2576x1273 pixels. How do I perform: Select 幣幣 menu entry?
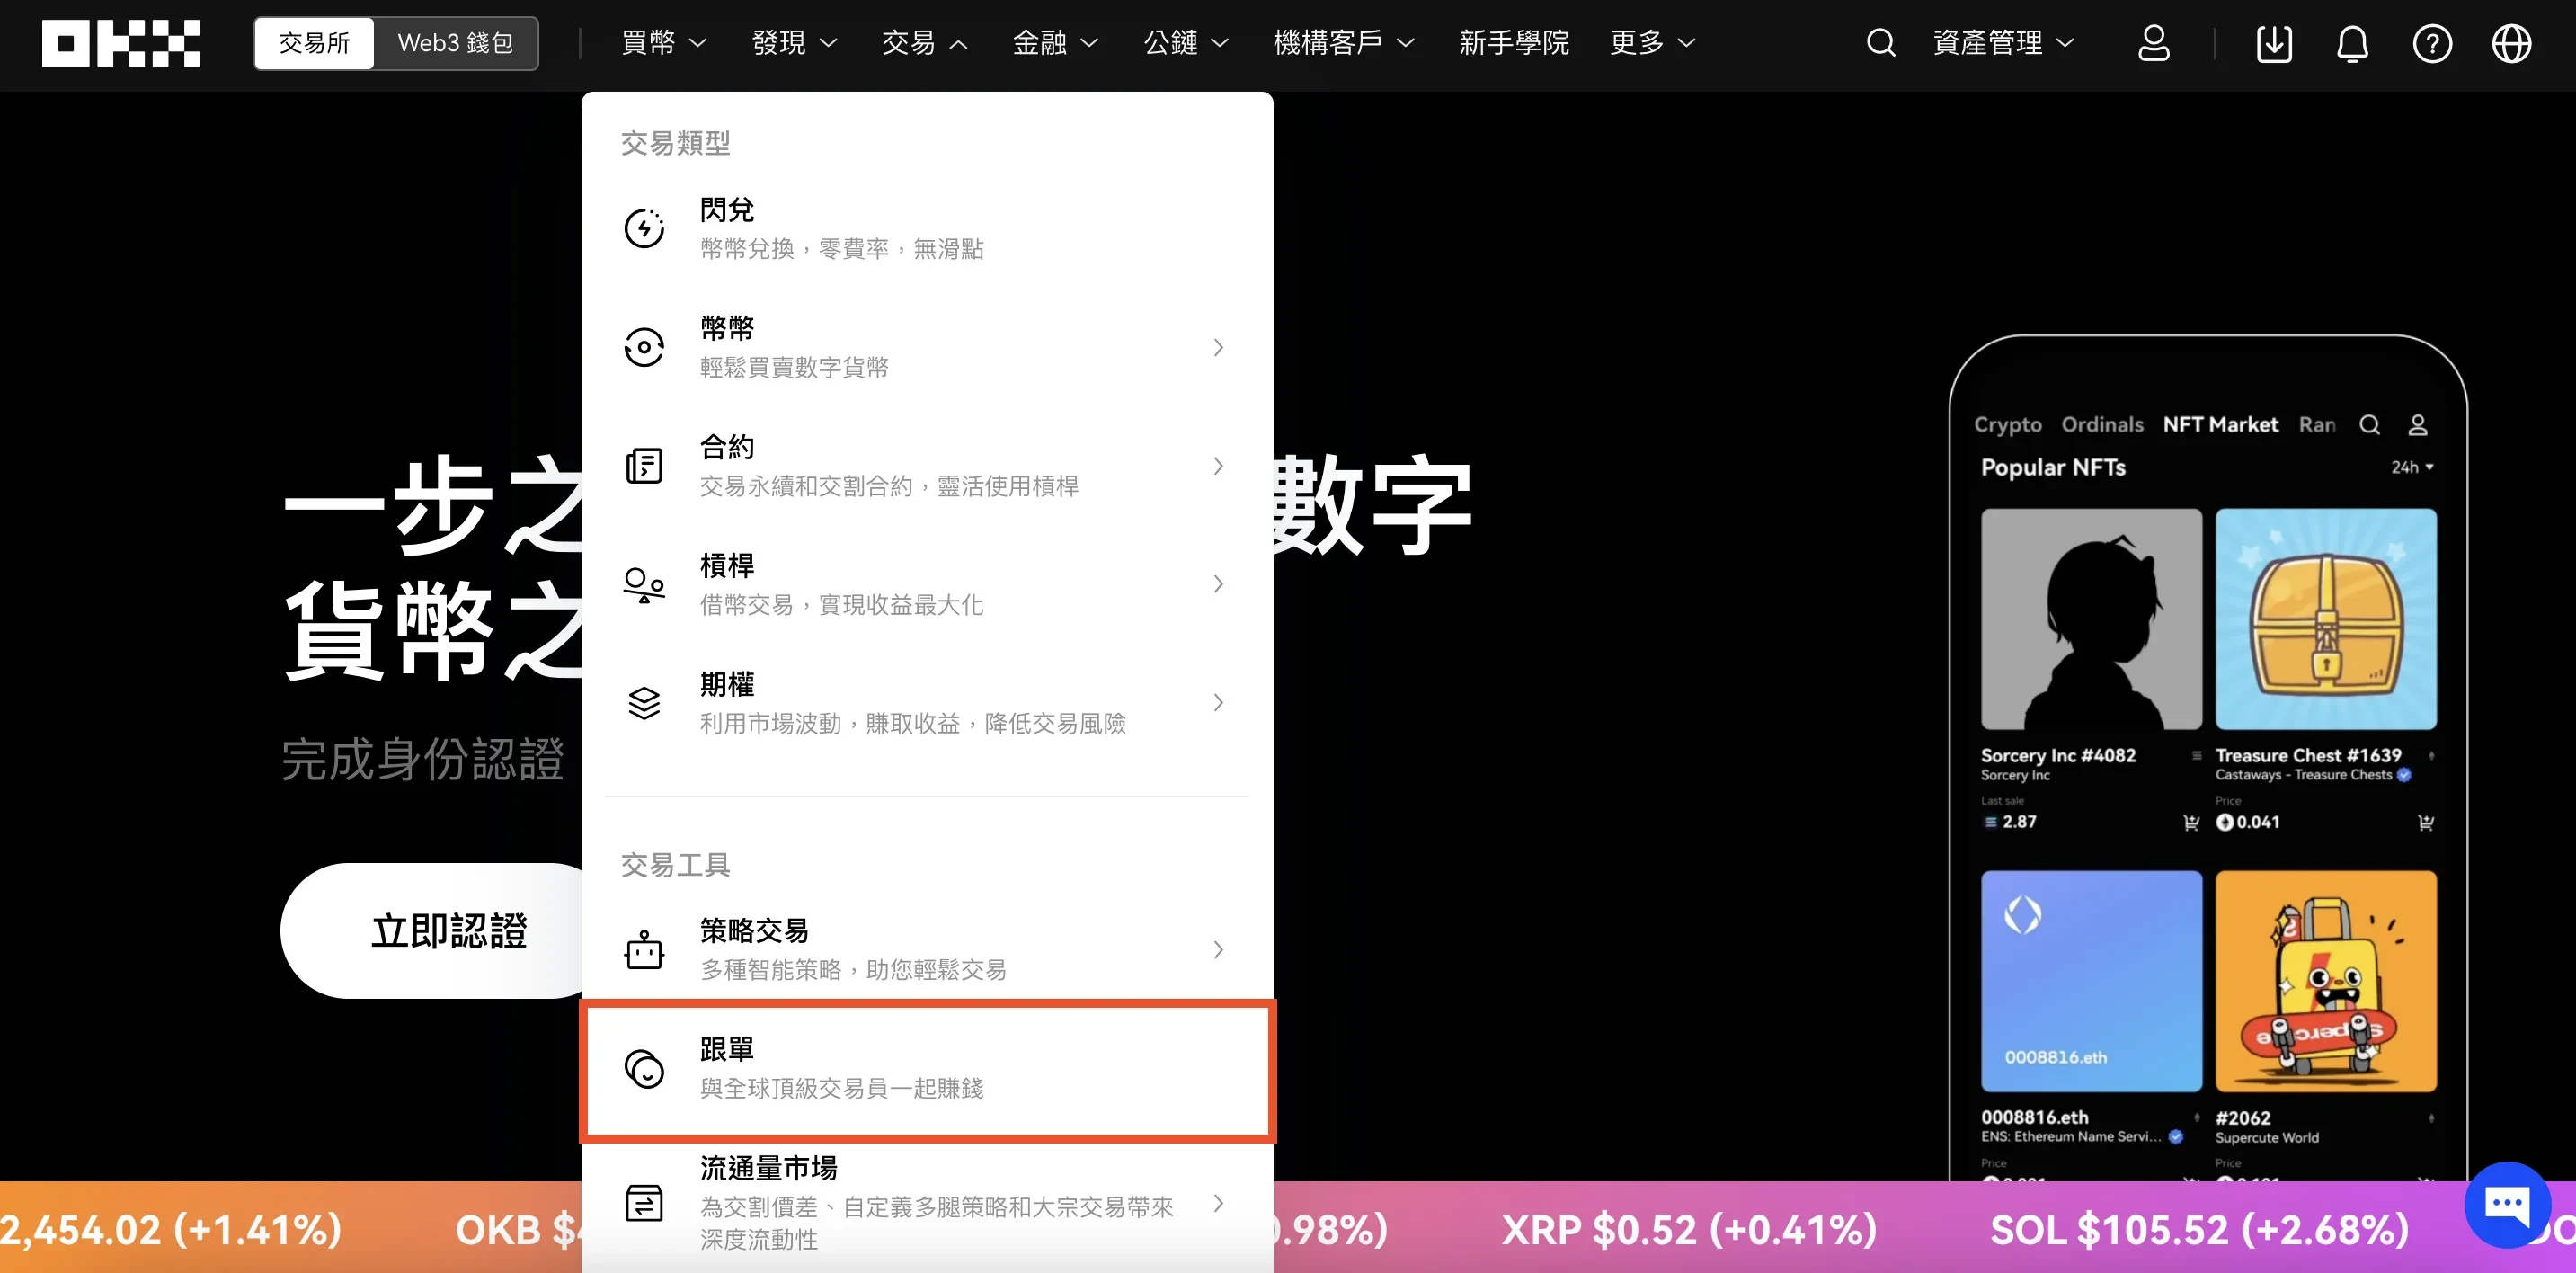927,347
